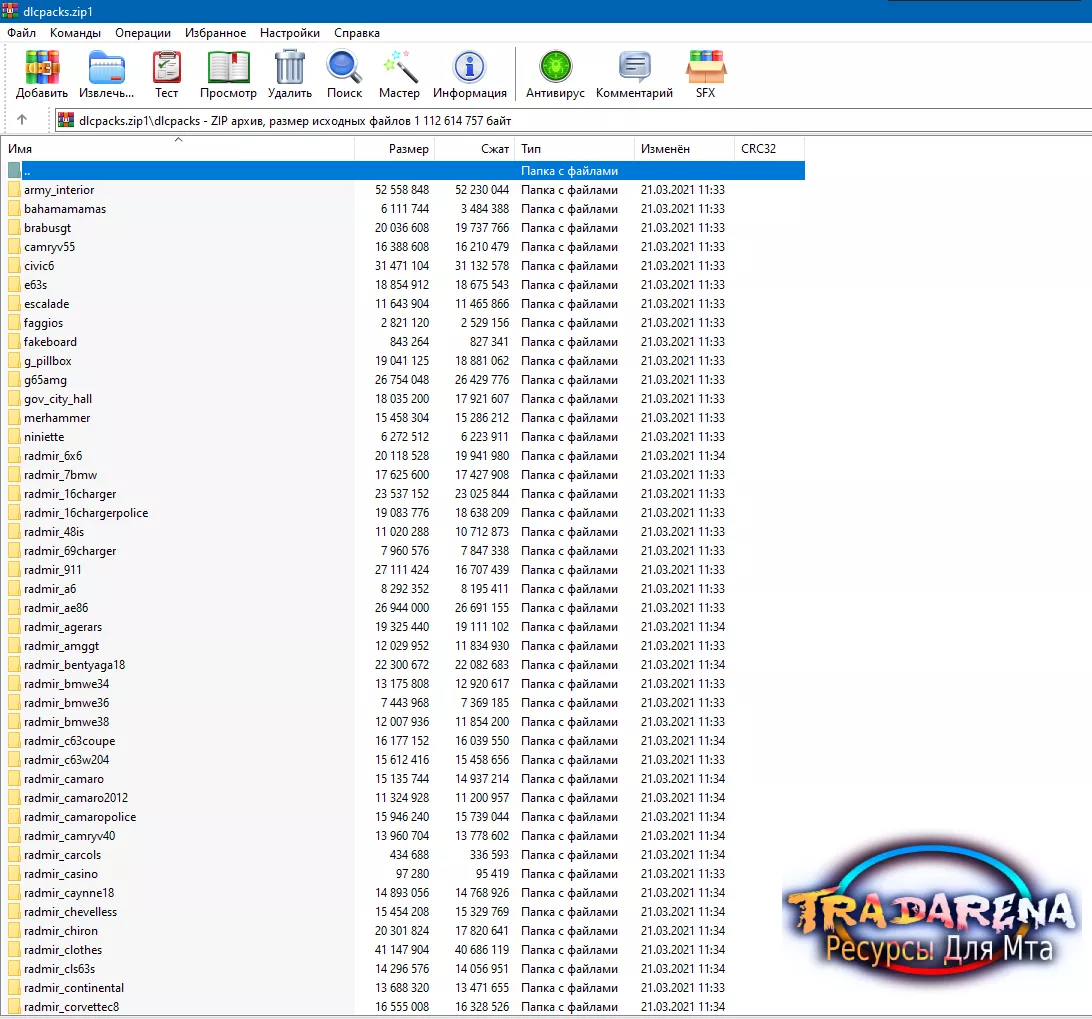Open the Комментарий comment icon
The image size is (1092, 1019).
pos(634,68)
